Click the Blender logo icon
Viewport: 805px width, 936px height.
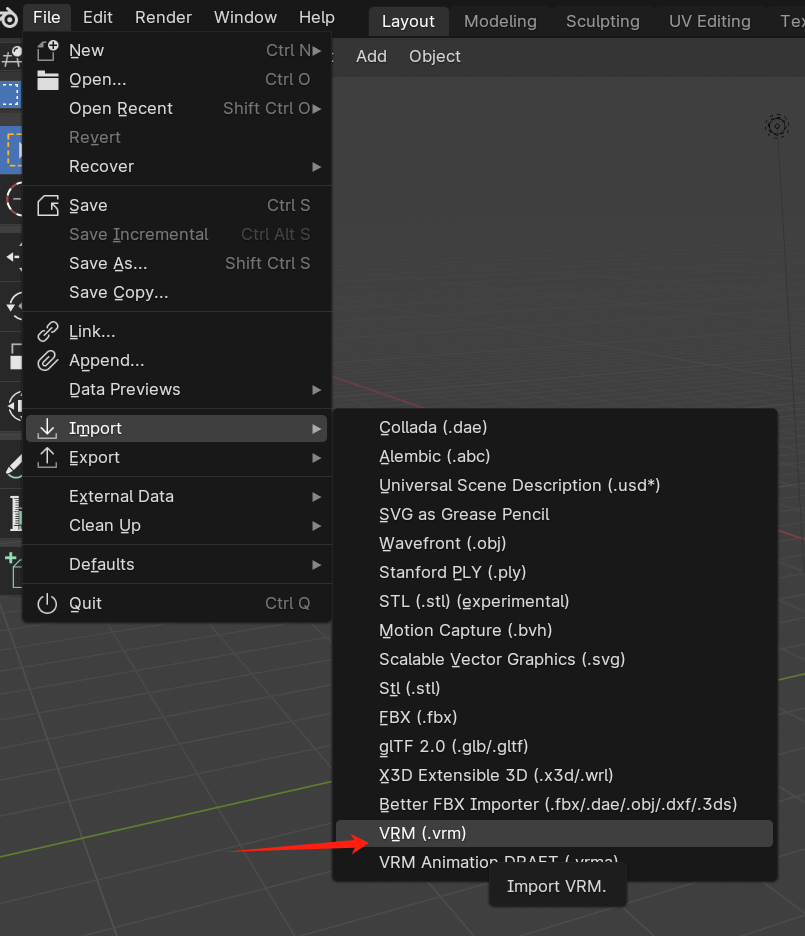tap(8, 17)
